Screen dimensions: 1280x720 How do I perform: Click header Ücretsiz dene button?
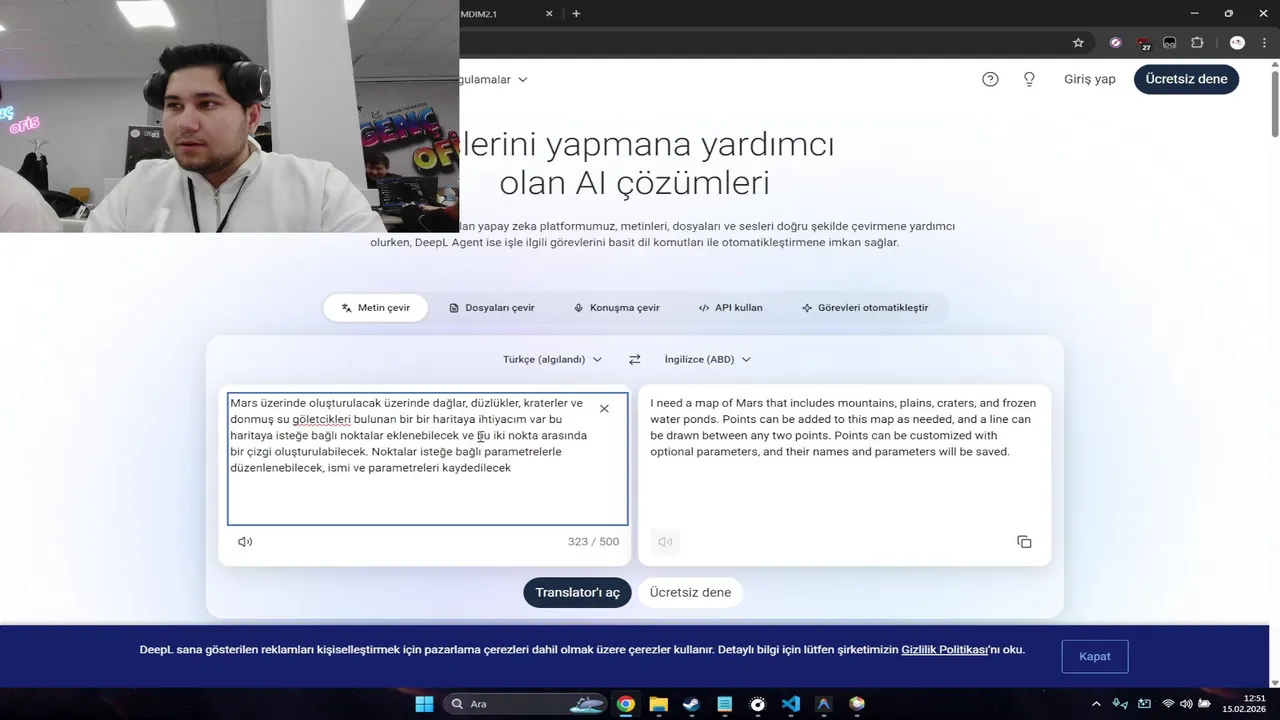pos(1186,79)
